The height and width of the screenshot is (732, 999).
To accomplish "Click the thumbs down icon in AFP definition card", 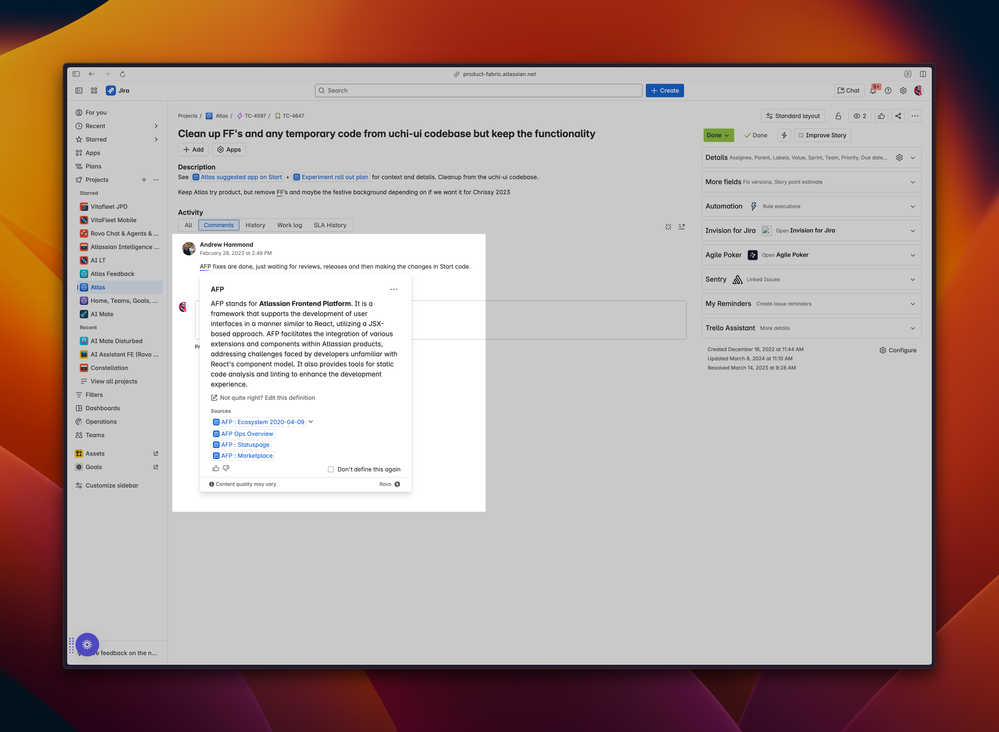I will pos(226,468).
